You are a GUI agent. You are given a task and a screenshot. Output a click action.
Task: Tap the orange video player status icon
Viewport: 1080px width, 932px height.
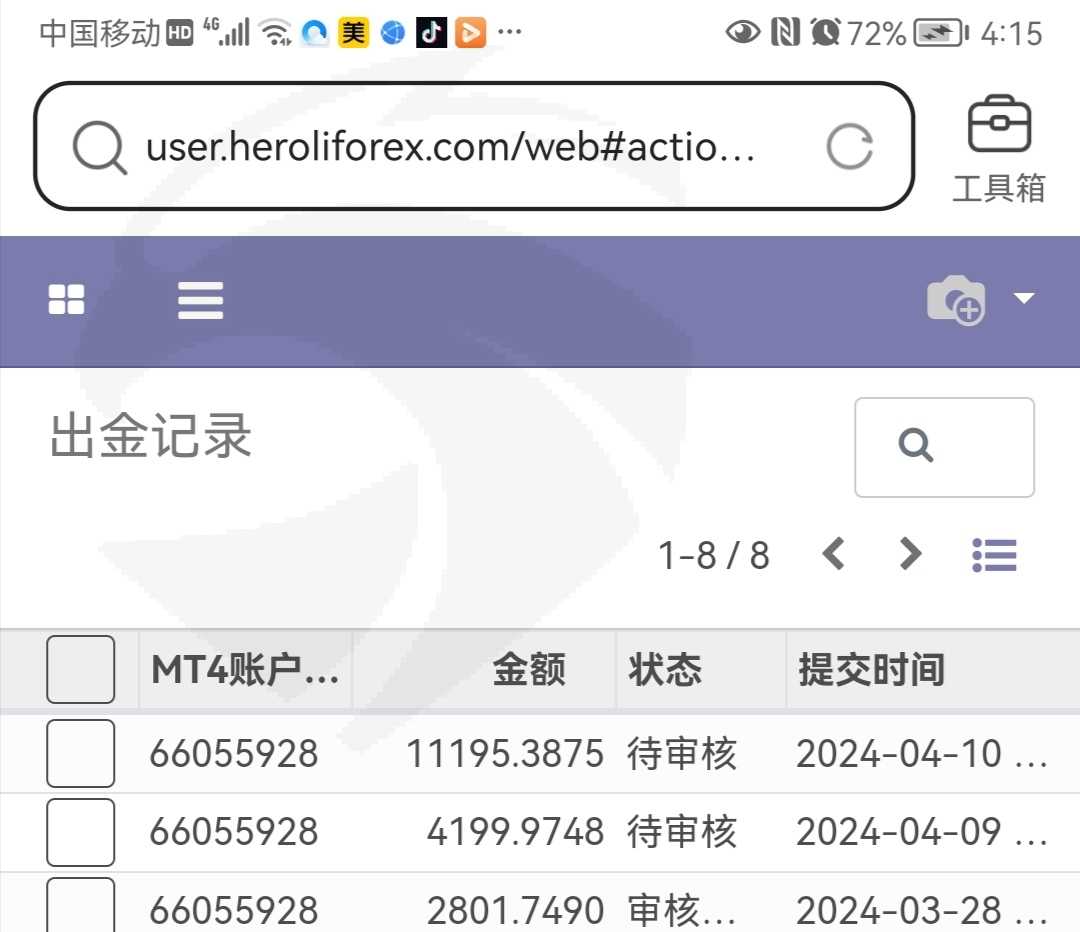click(x=470, y=32)
